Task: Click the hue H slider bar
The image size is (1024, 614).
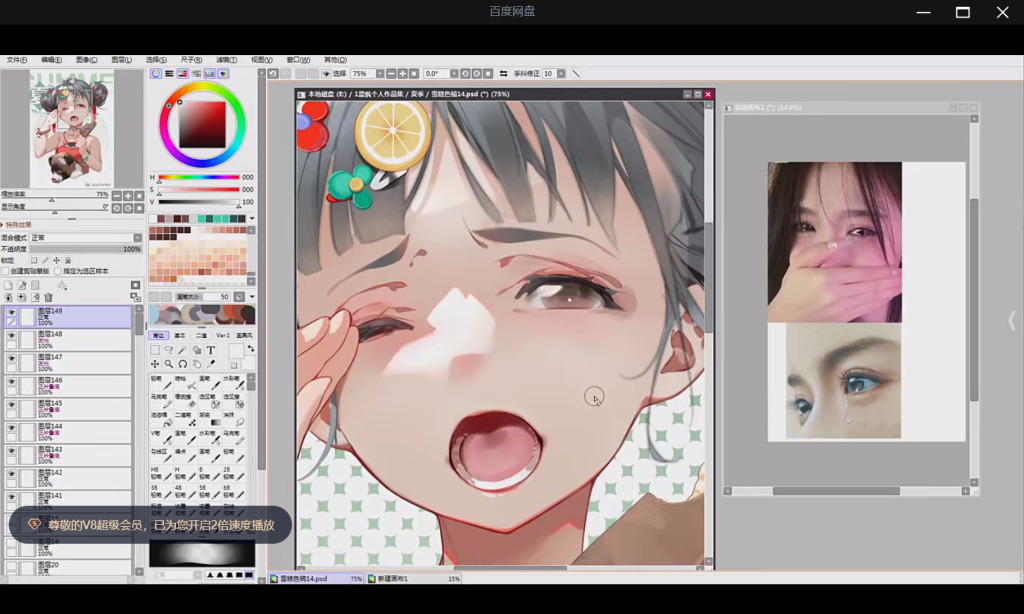Action: click(198, 178)
